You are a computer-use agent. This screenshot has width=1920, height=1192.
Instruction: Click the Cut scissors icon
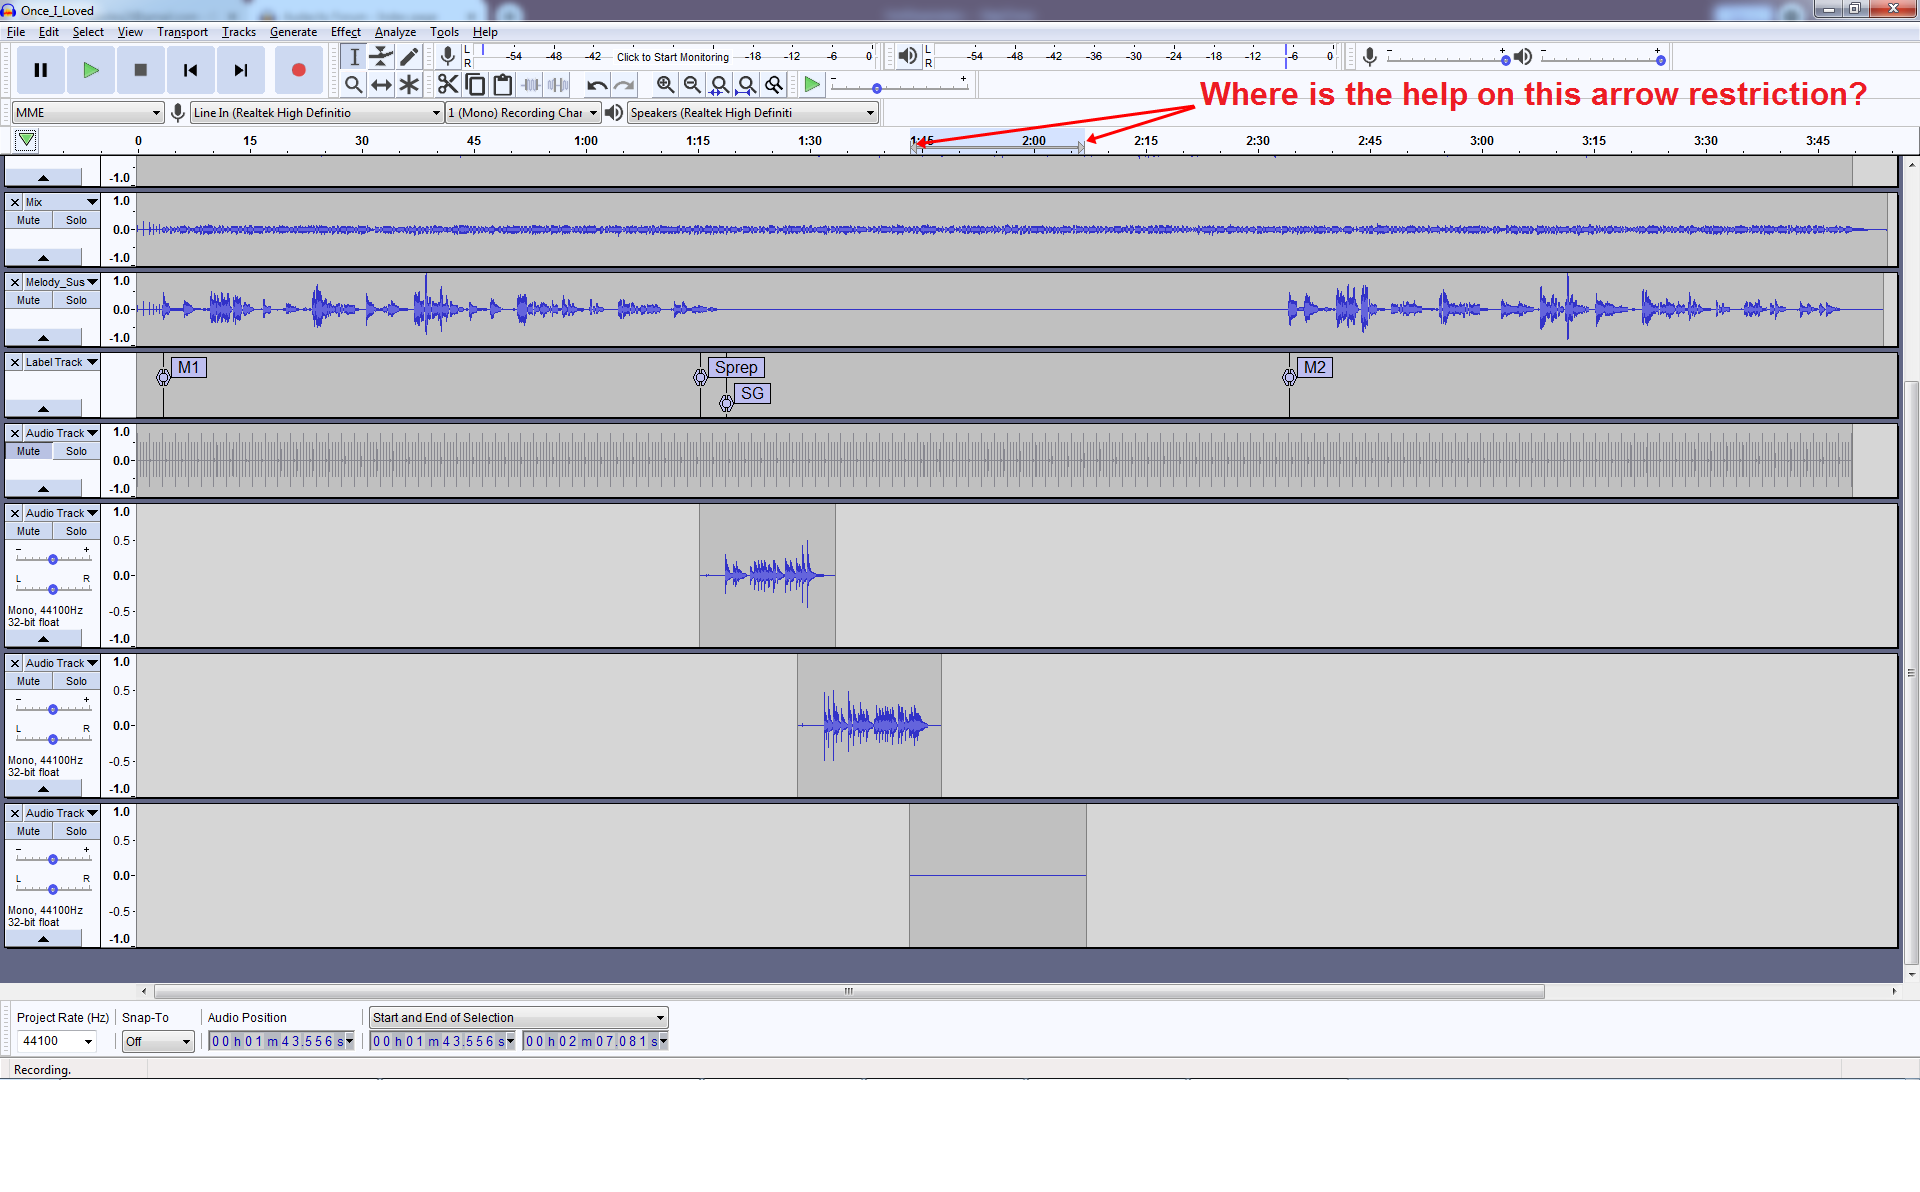tap(447, 85)
